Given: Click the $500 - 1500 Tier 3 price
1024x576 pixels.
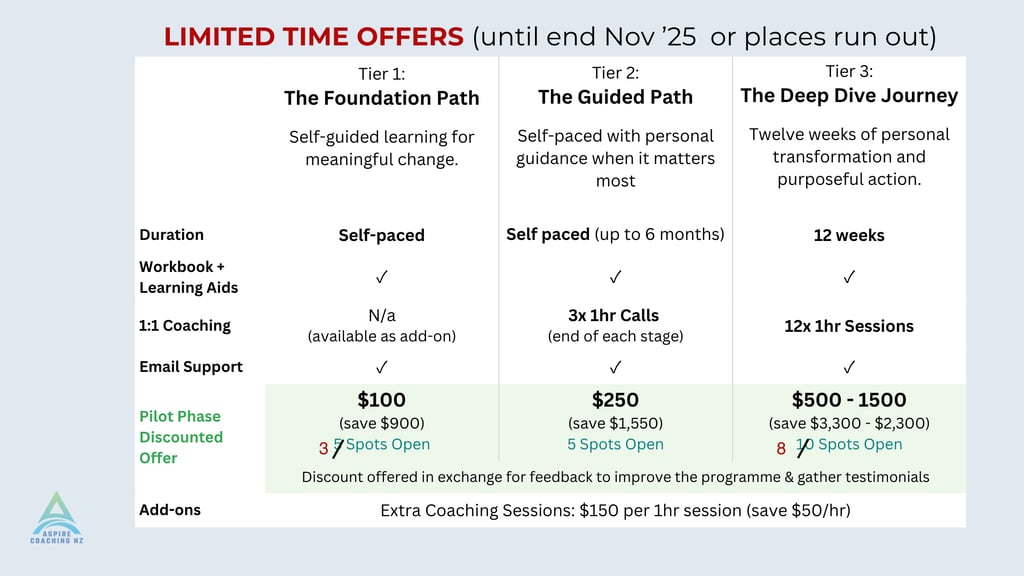Looking at the screenshot, I should (x=849, y=400).
